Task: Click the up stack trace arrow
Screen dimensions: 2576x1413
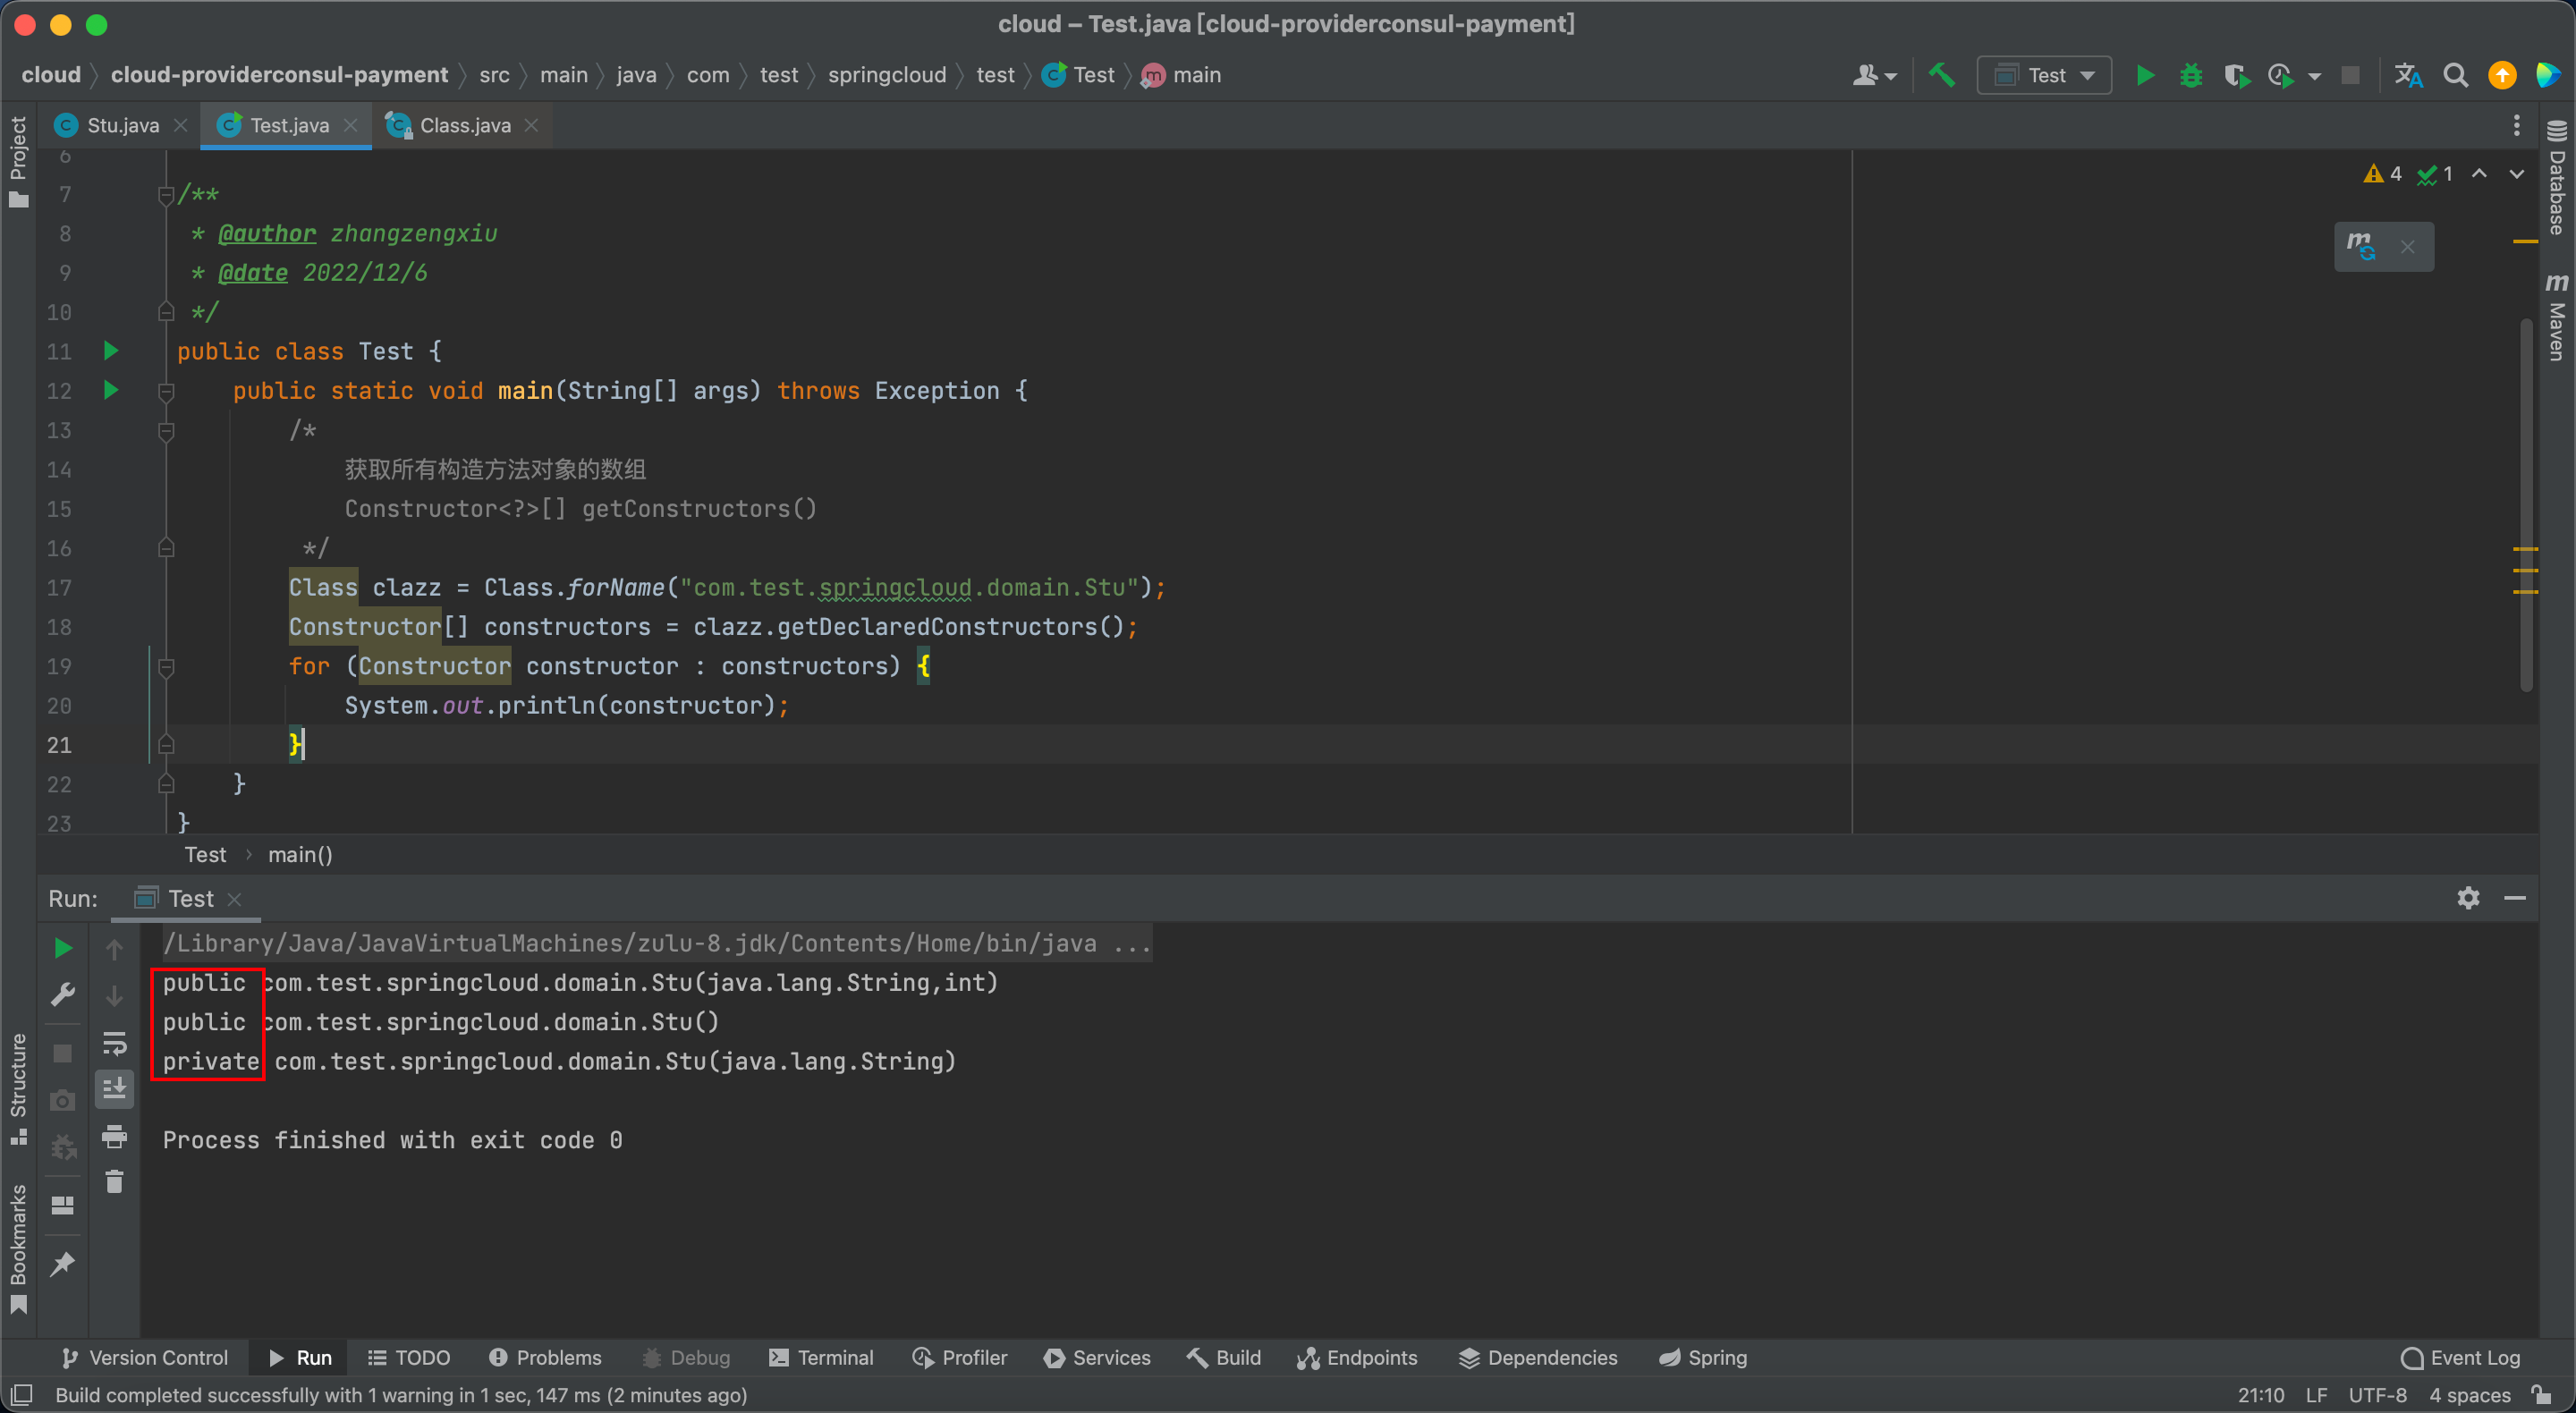Action: coord(114,948)
